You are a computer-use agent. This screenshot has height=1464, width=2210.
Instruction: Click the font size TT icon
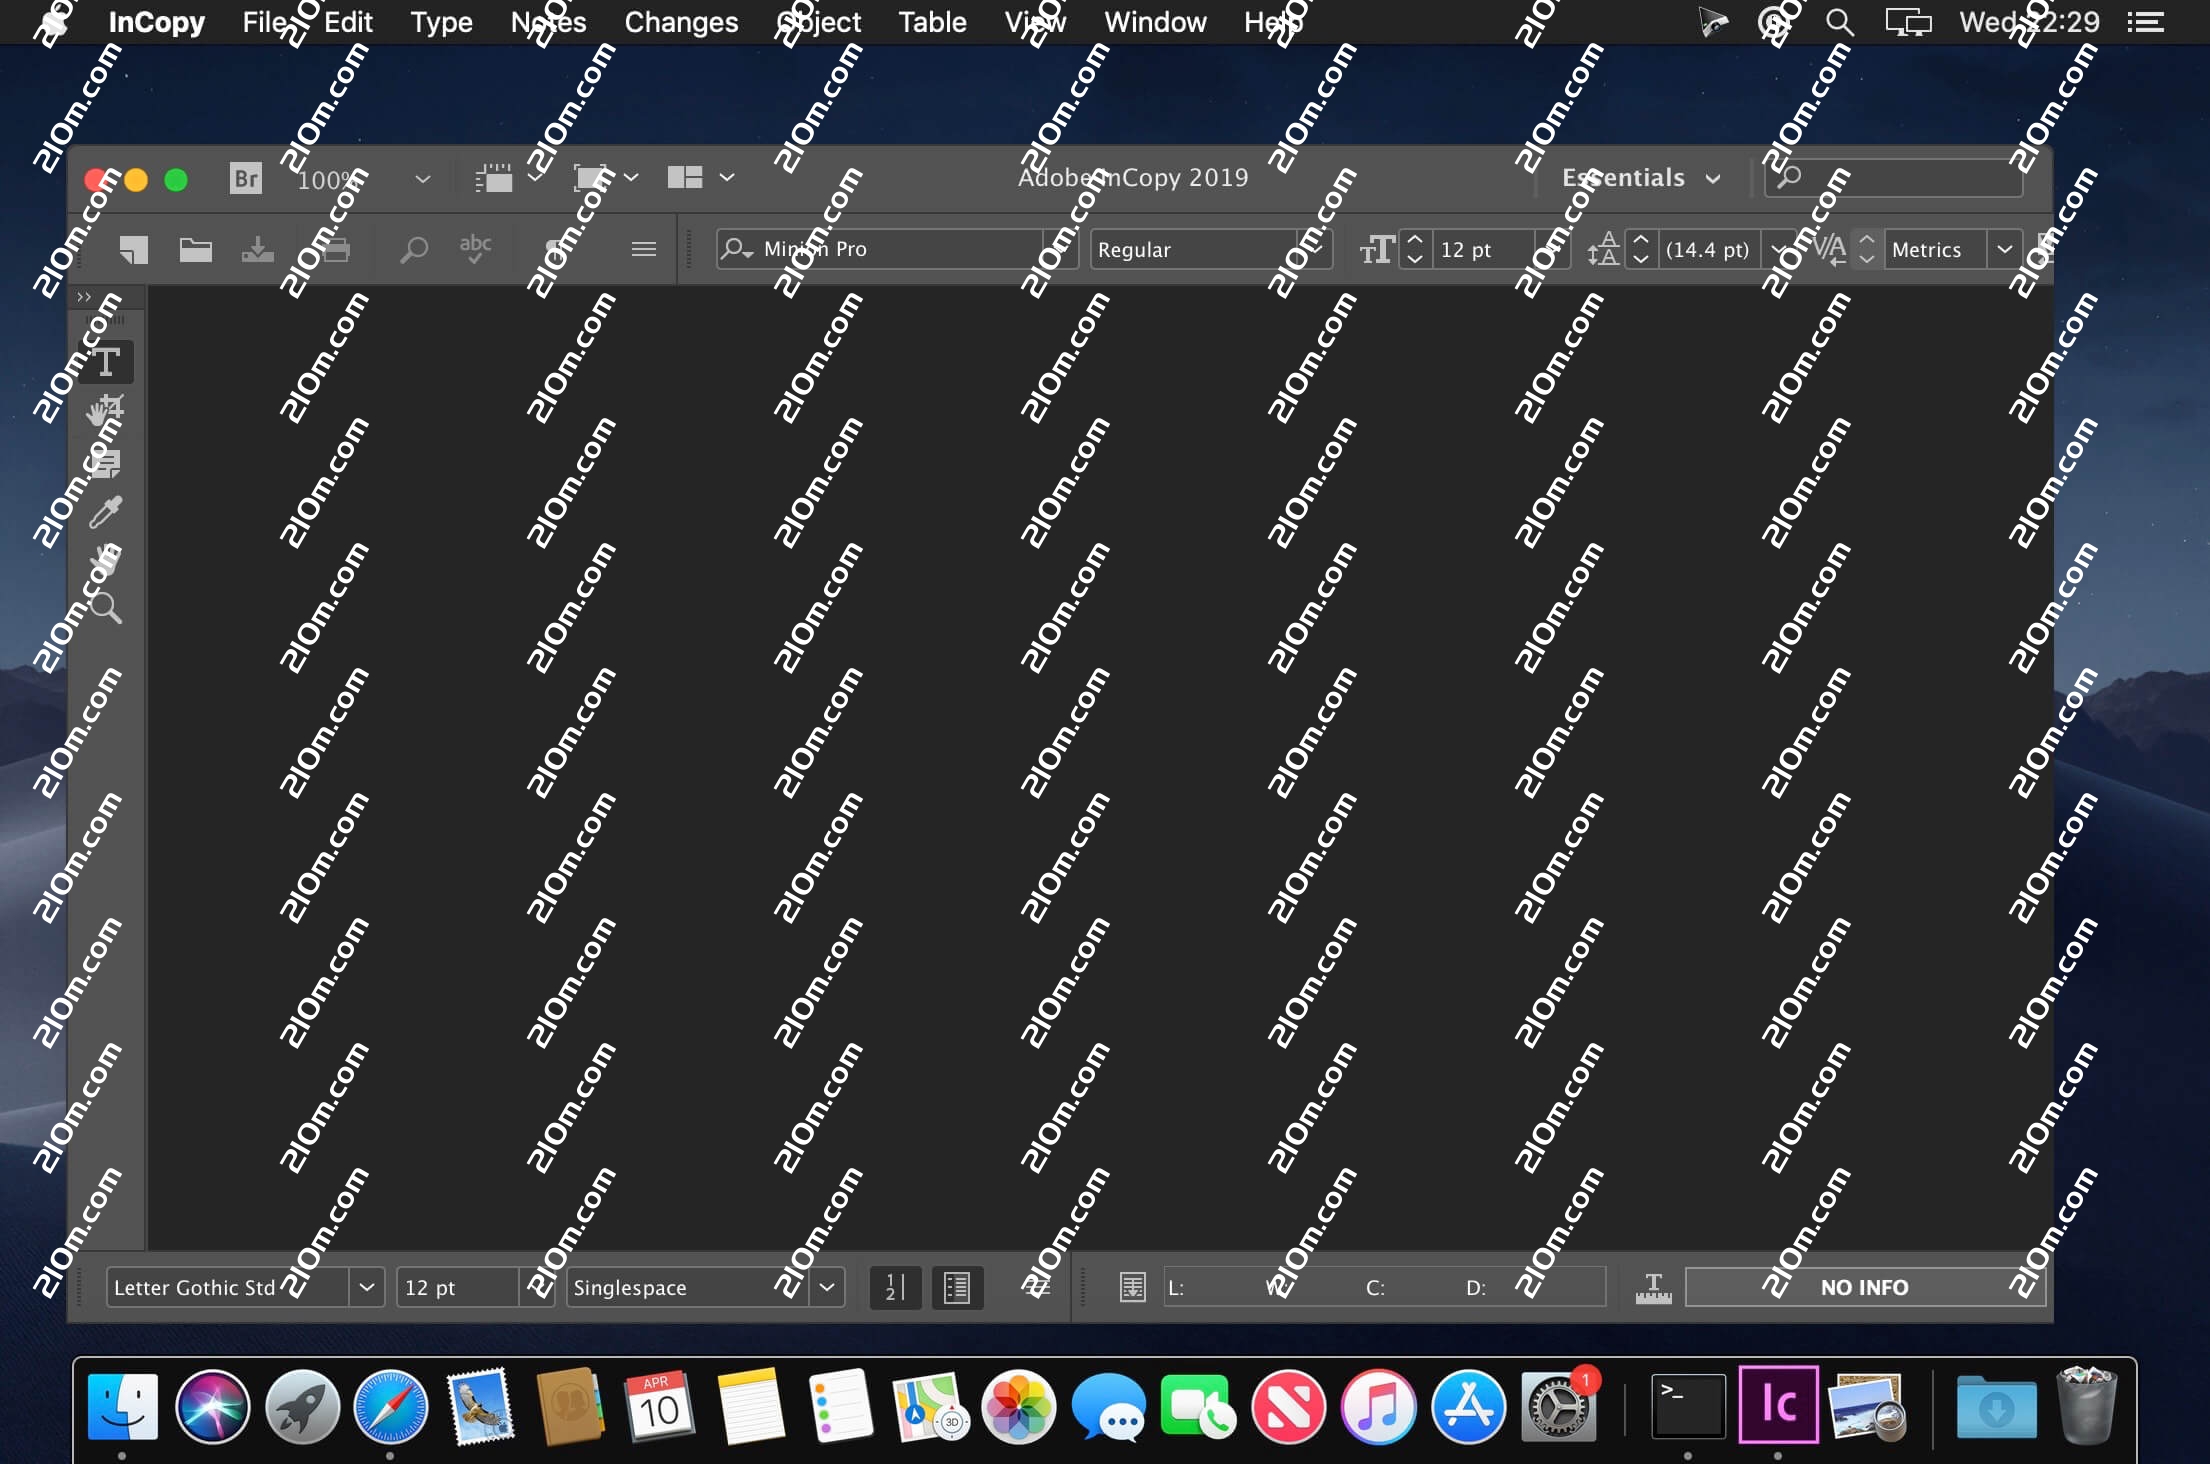tap(1376, 249)
